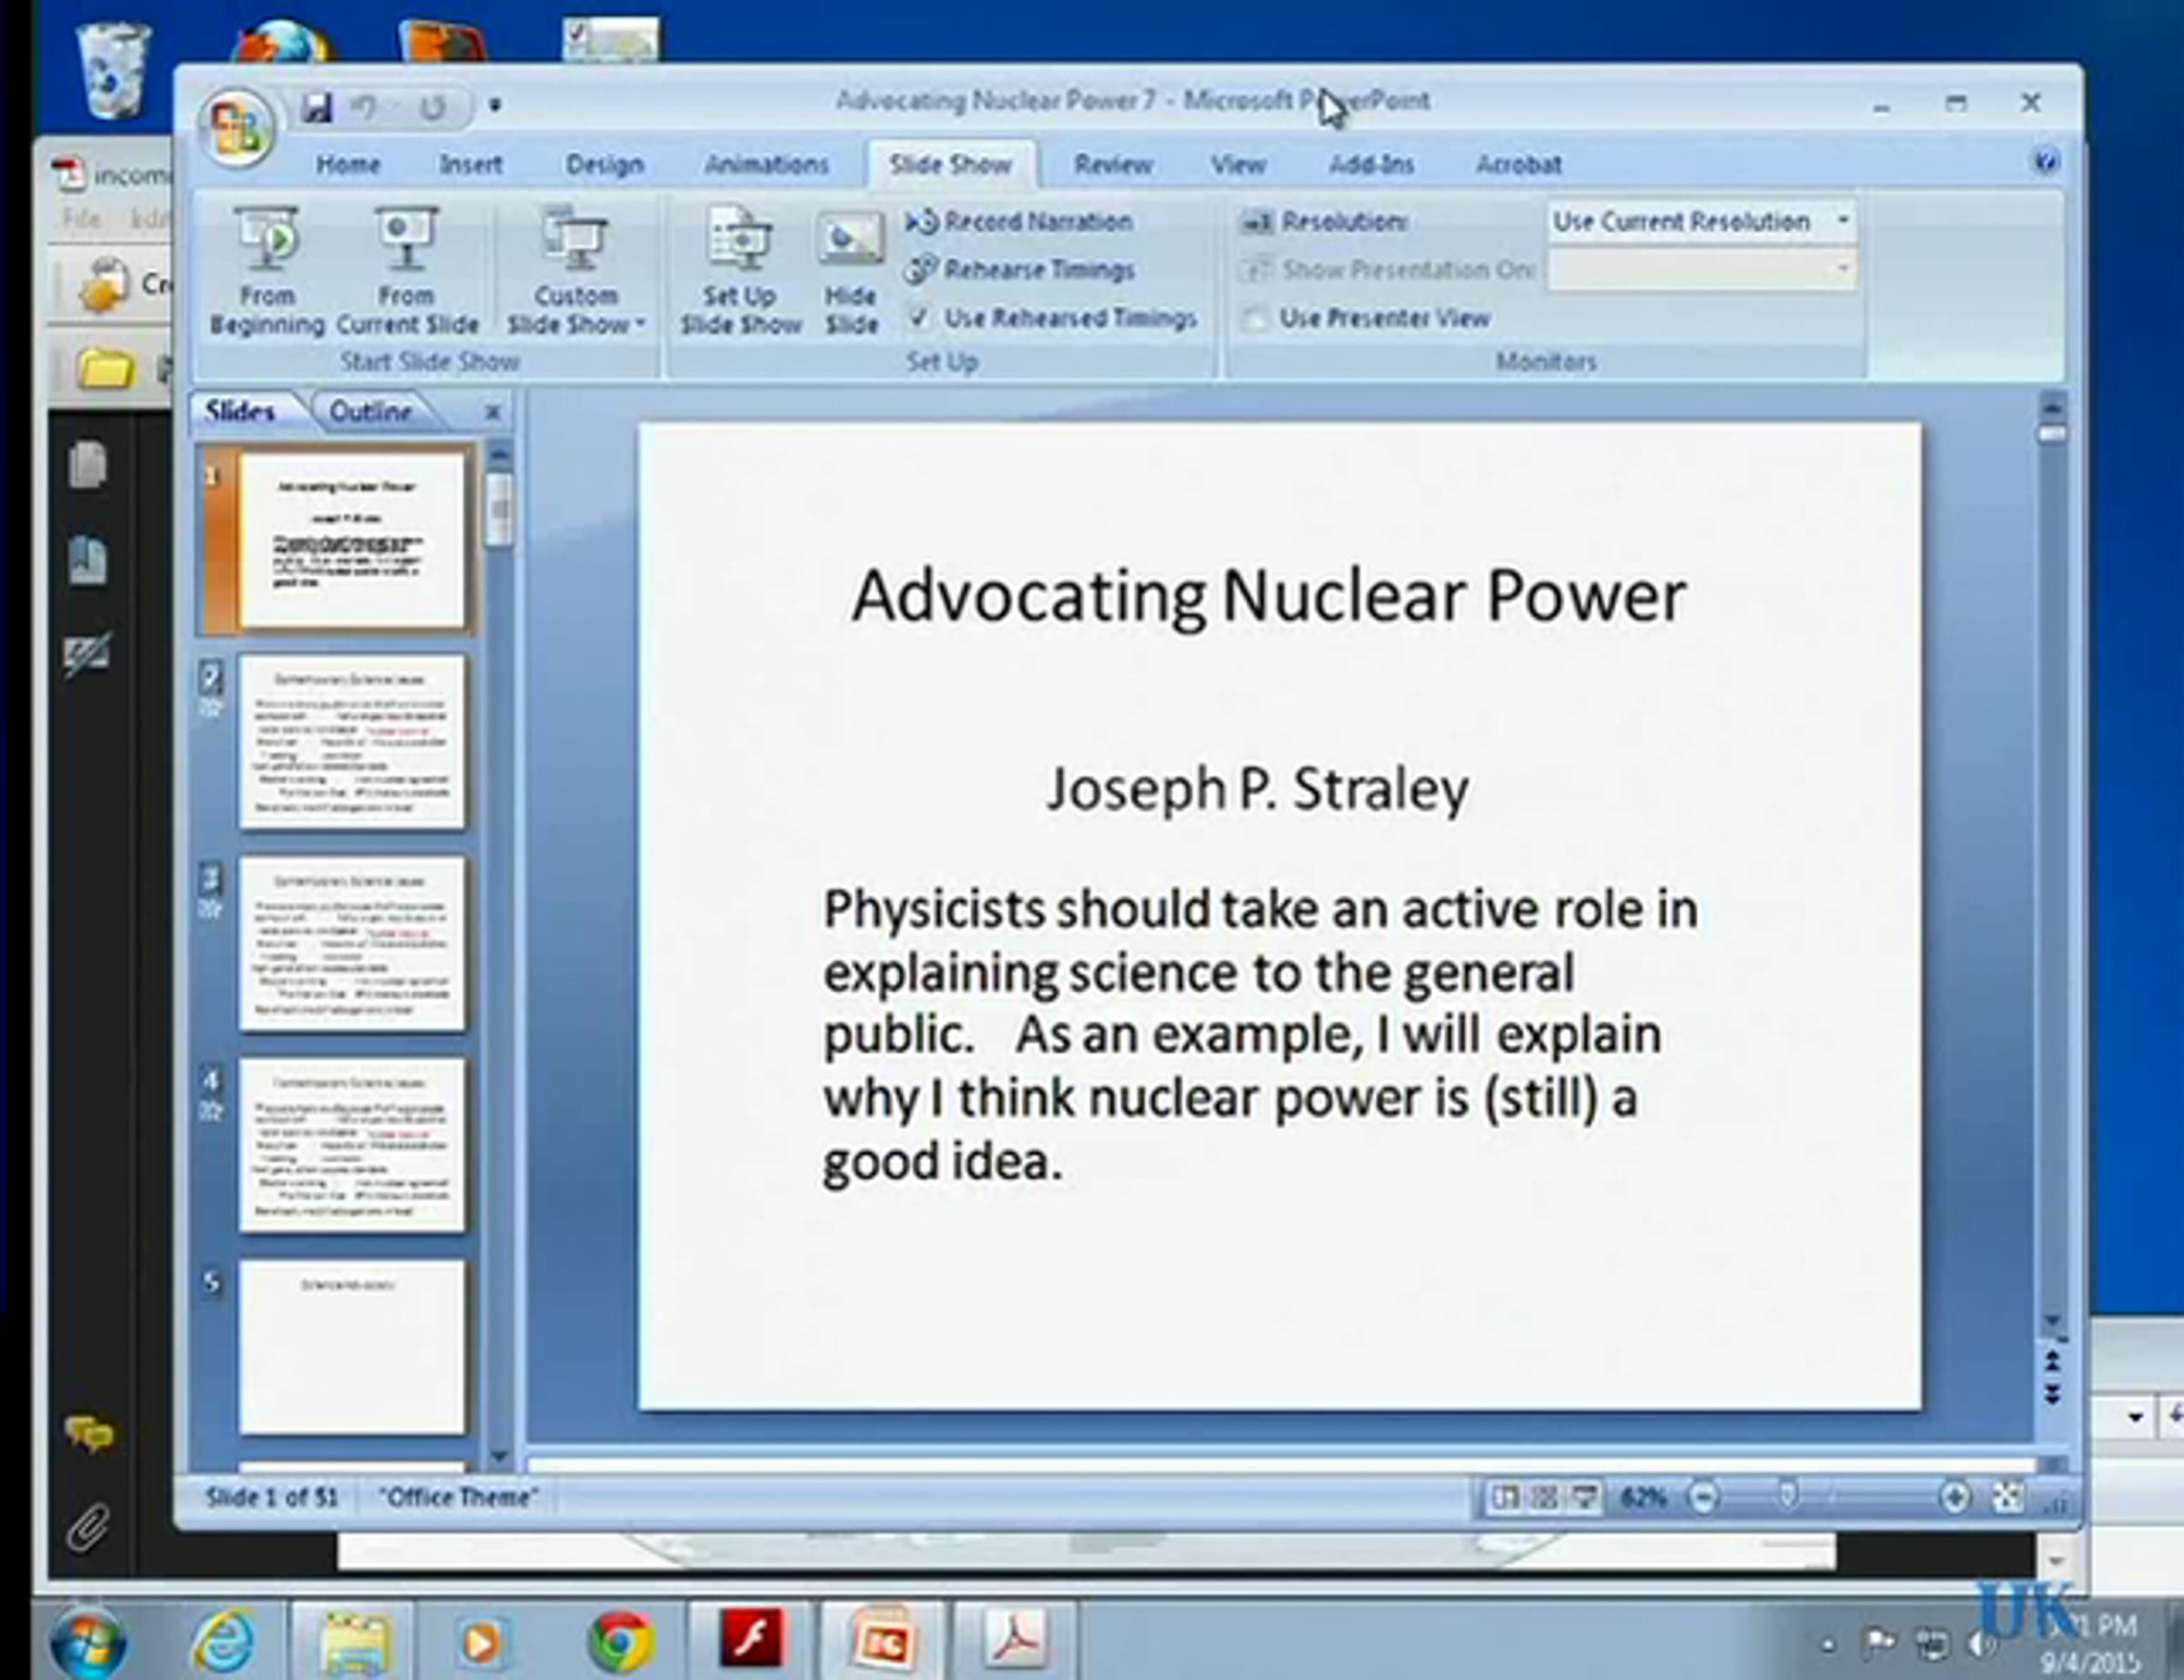Open the Design ribbon tab
The width and height of the screenshot is (2184, 1680).
coord(604,164)
